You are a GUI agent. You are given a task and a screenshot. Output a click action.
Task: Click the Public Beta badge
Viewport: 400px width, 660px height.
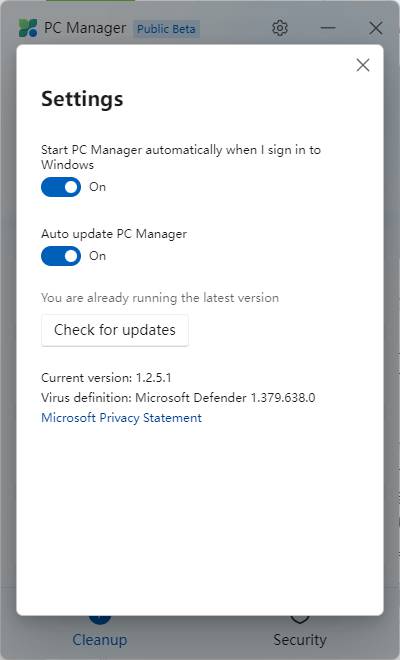[166, 29]
